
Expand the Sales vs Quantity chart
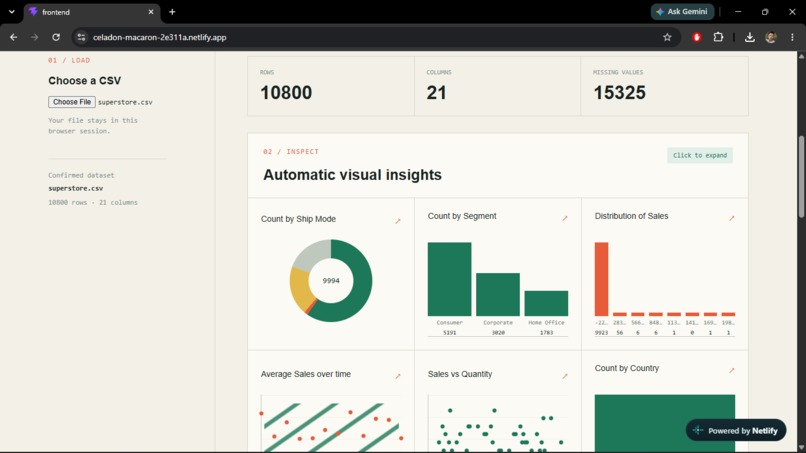point(565,376)
